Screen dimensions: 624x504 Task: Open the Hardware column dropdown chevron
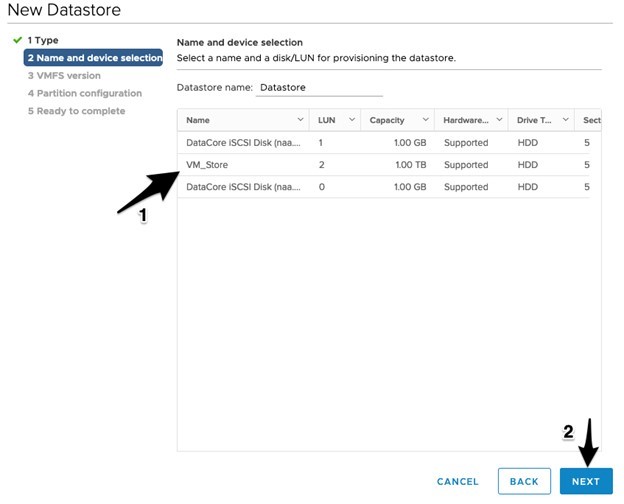point(499,119)
